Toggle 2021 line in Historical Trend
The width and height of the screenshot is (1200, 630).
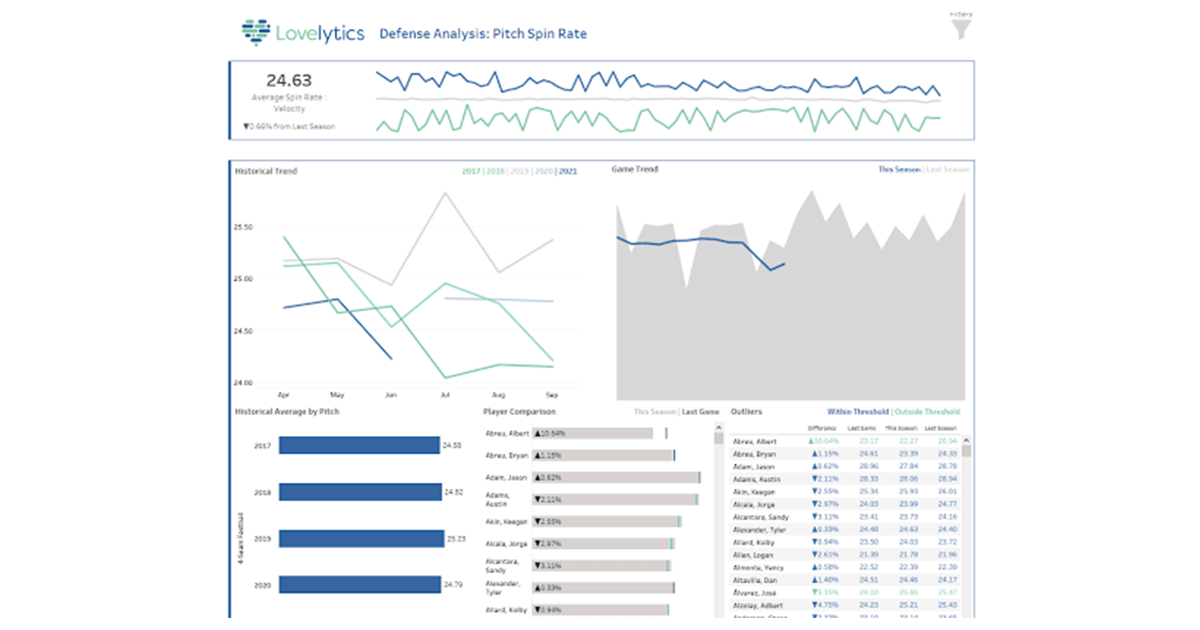pos(568,171)
